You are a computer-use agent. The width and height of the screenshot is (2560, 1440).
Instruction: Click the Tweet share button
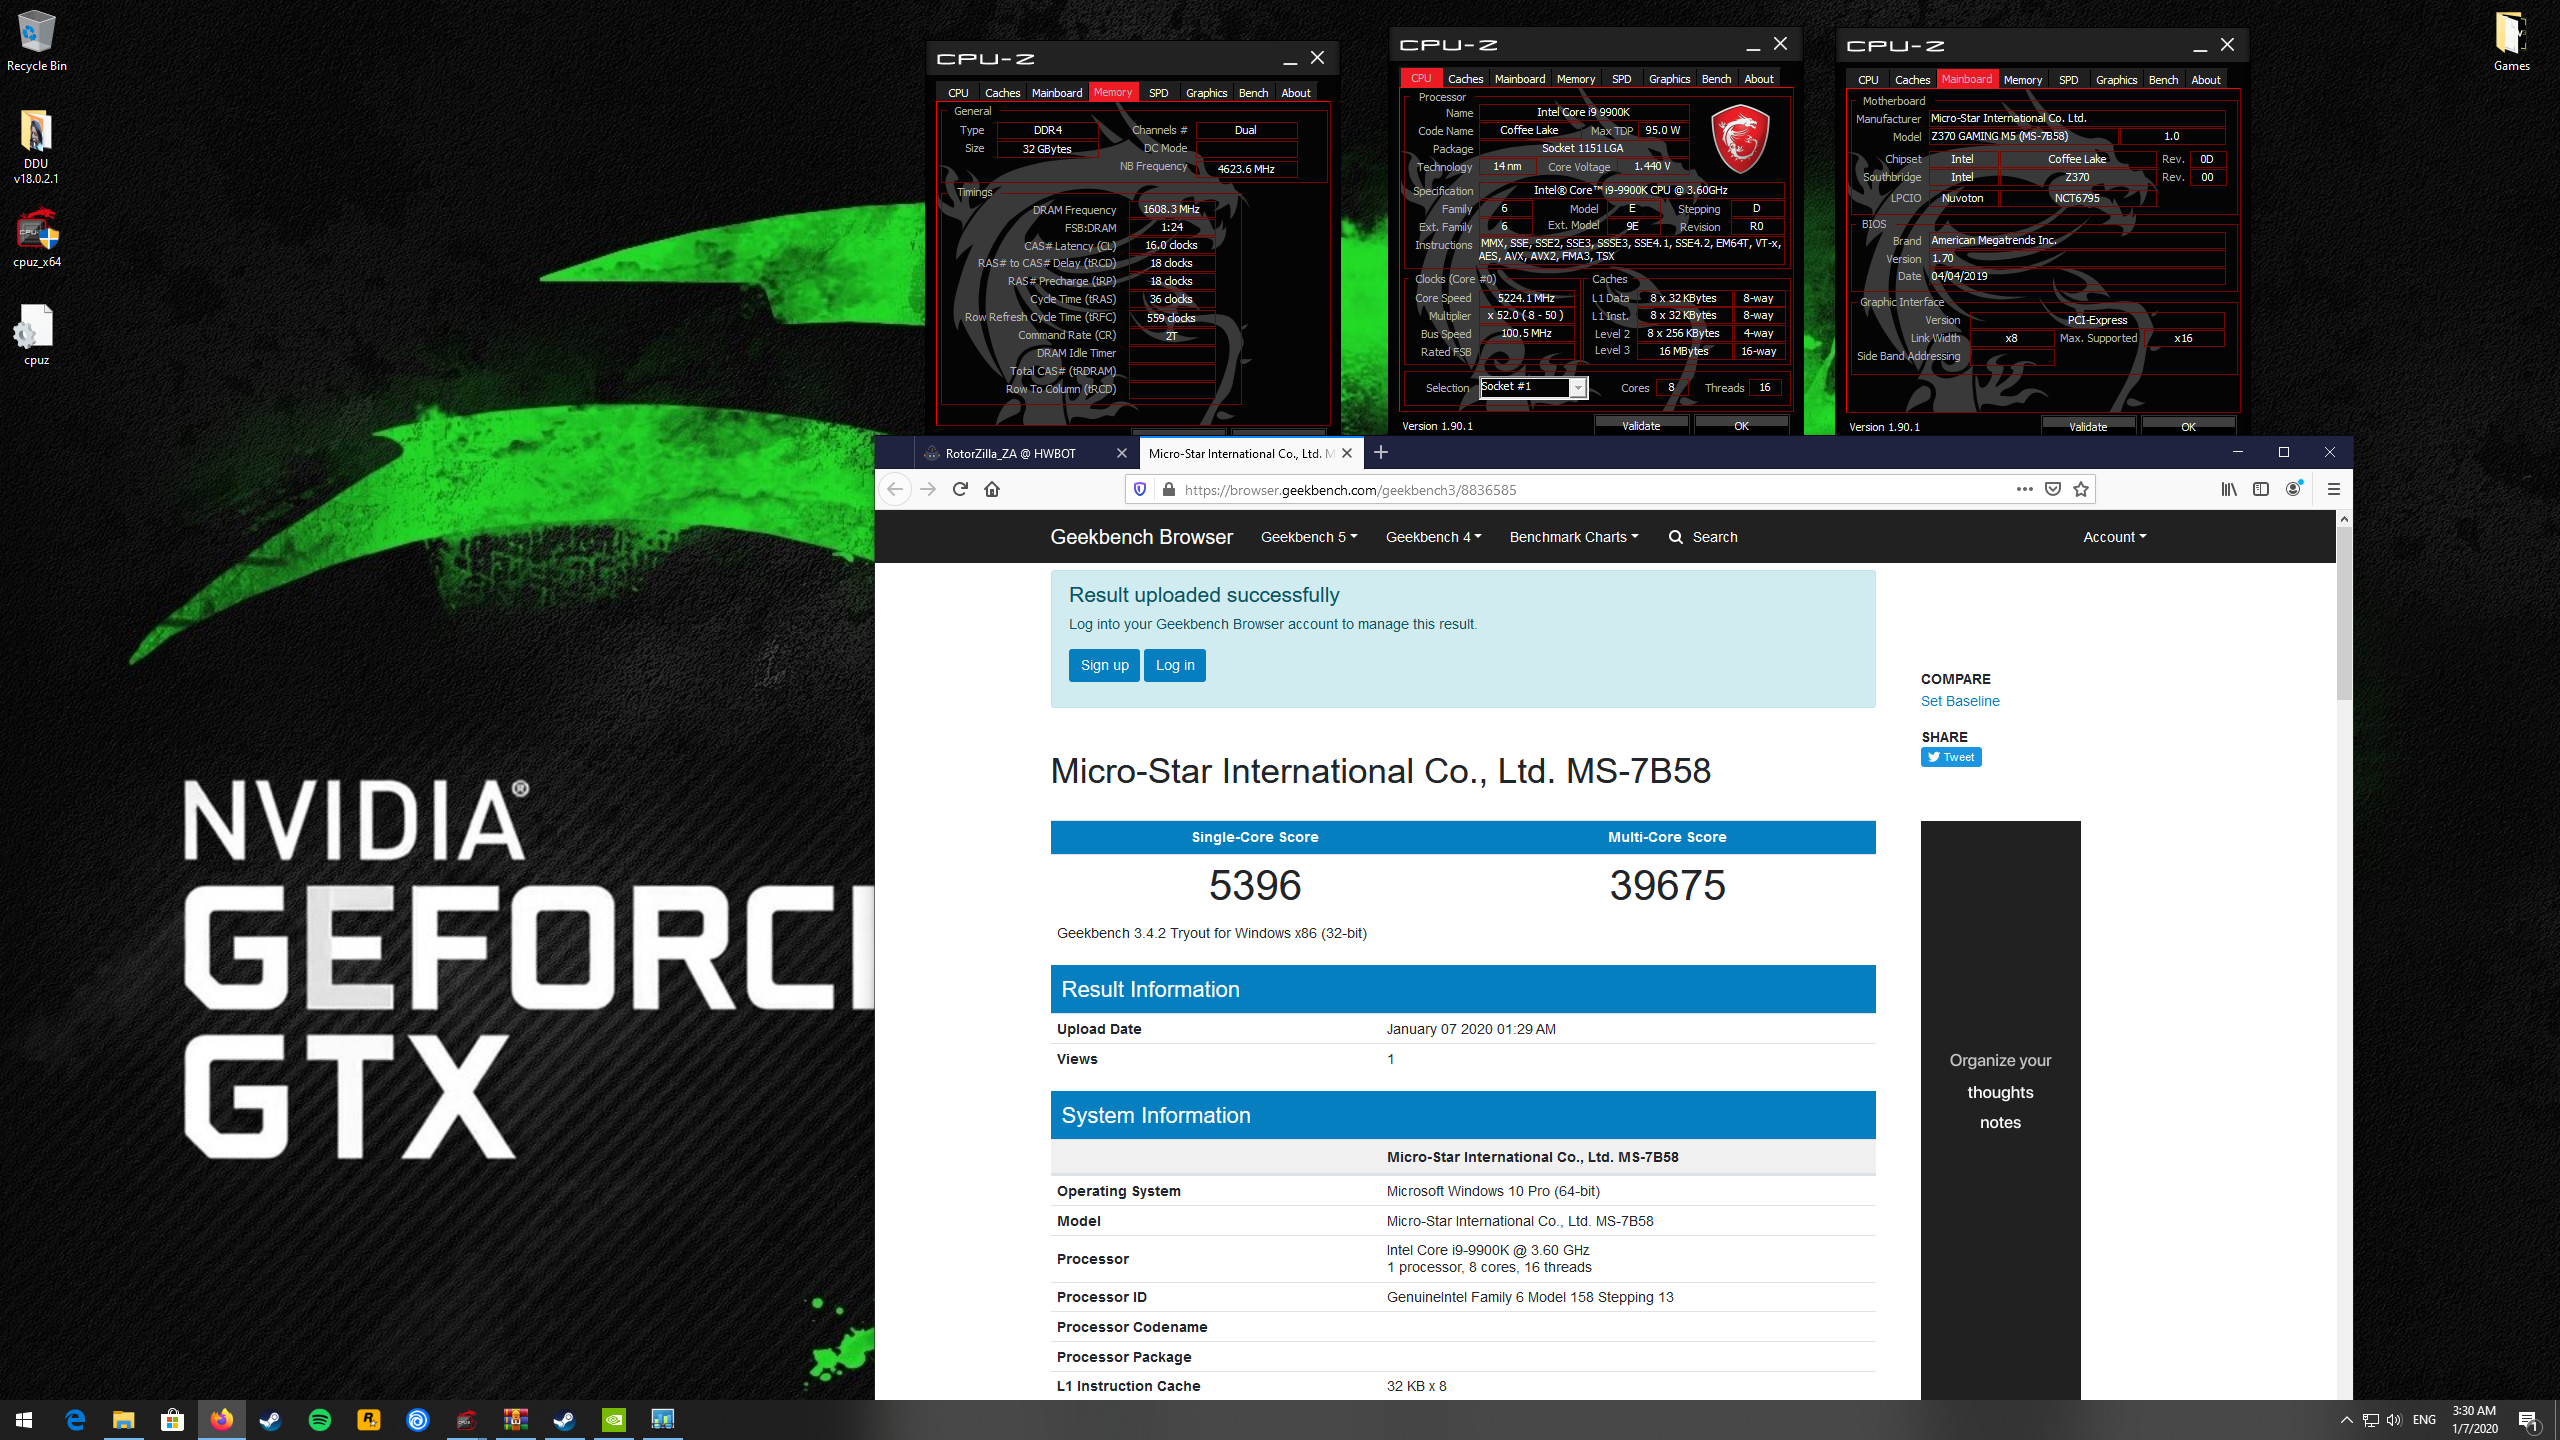click(x=1951, y=757)
